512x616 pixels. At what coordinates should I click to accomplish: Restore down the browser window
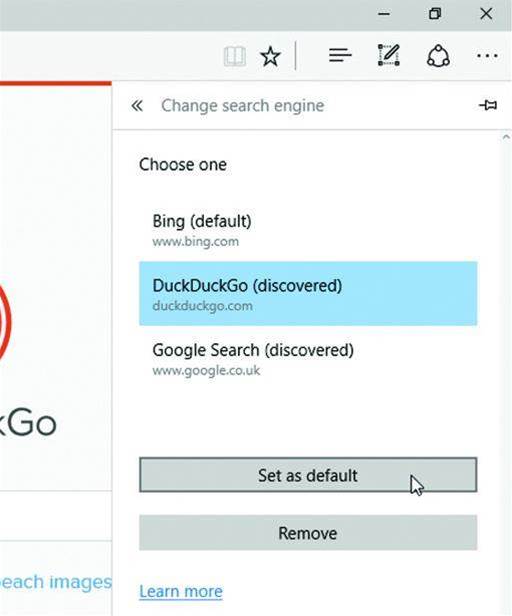click(435, 14)
